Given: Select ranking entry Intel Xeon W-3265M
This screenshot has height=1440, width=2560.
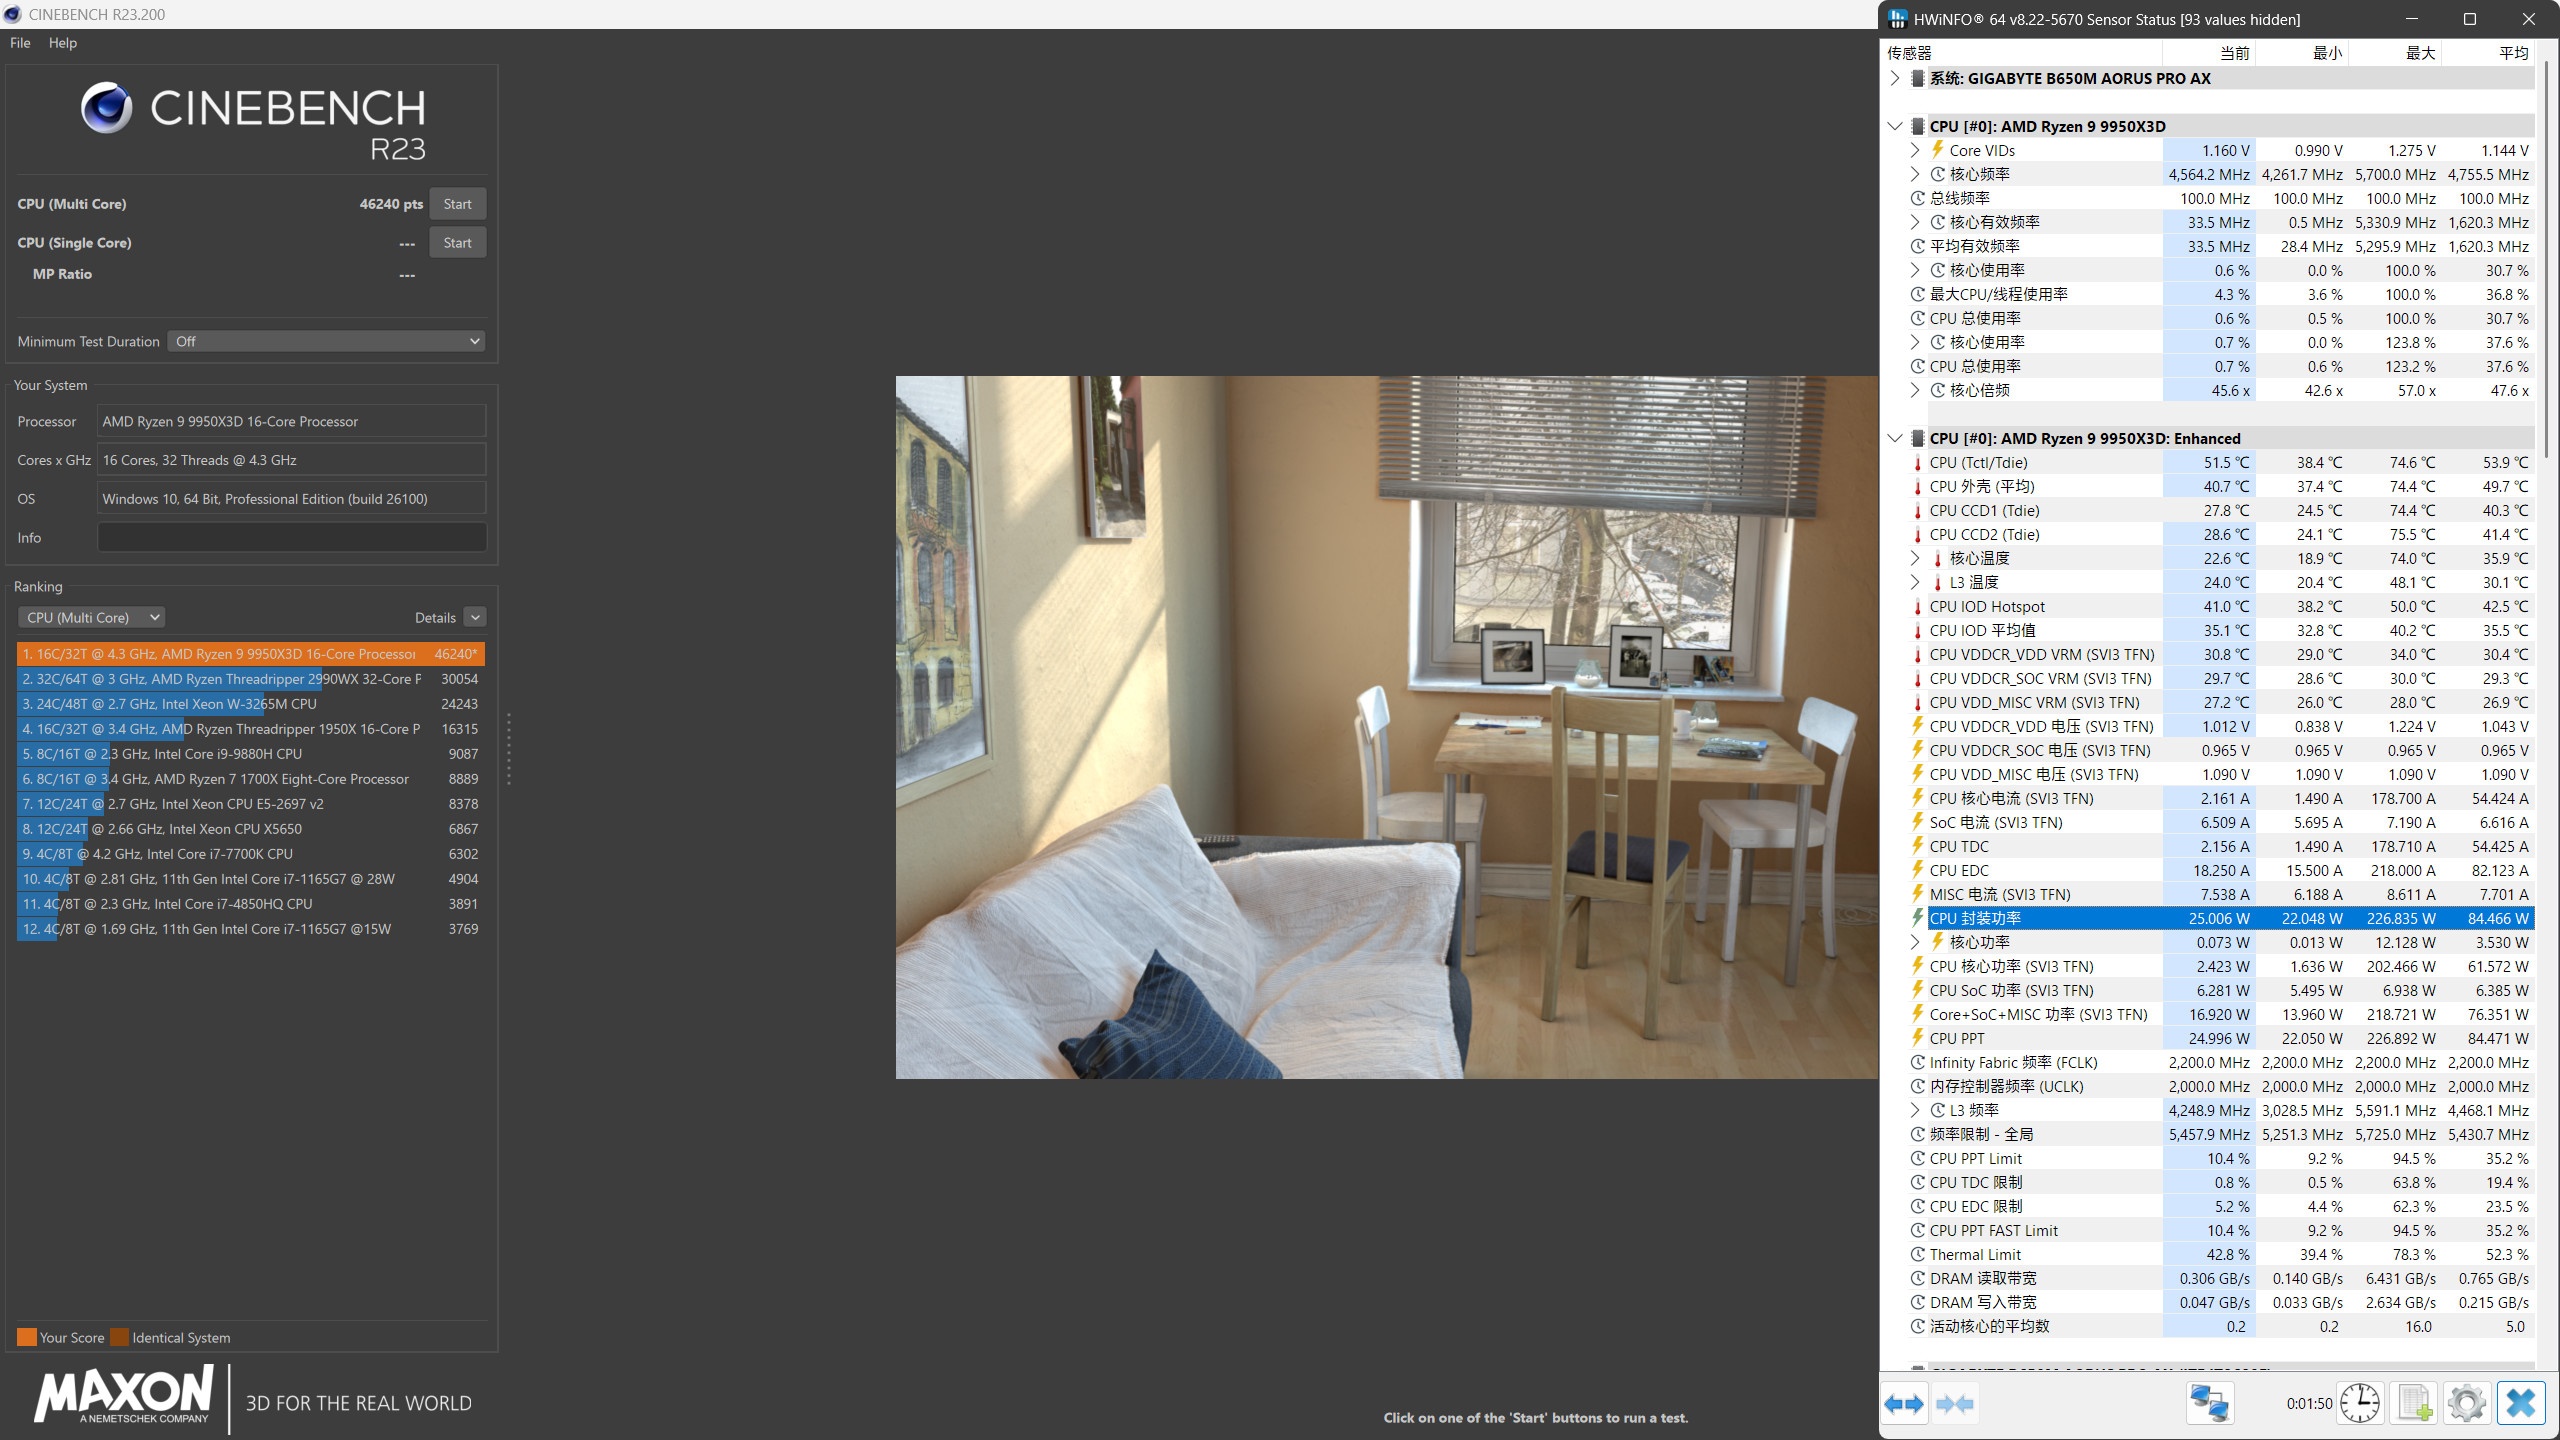Looking at the screenshot, I should click(251, 704).
